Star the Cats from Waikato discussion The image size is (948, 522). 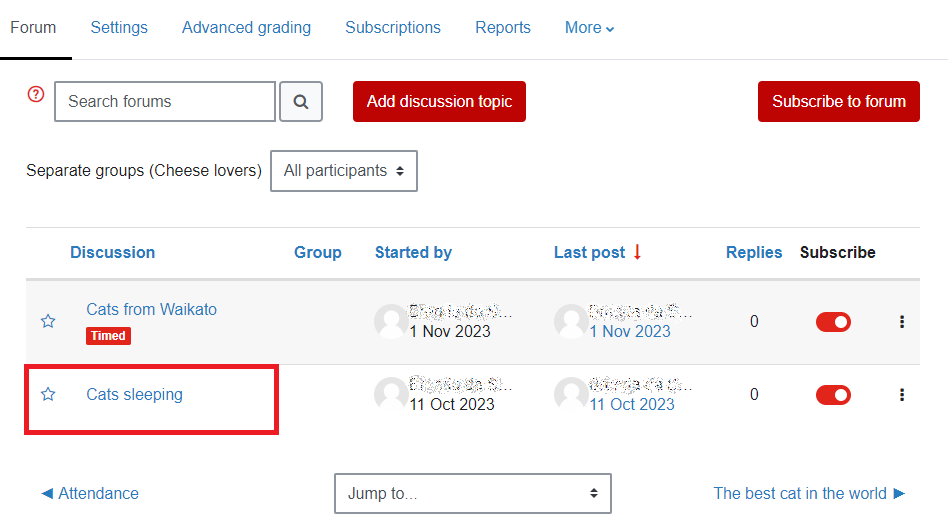pos(48,321)
